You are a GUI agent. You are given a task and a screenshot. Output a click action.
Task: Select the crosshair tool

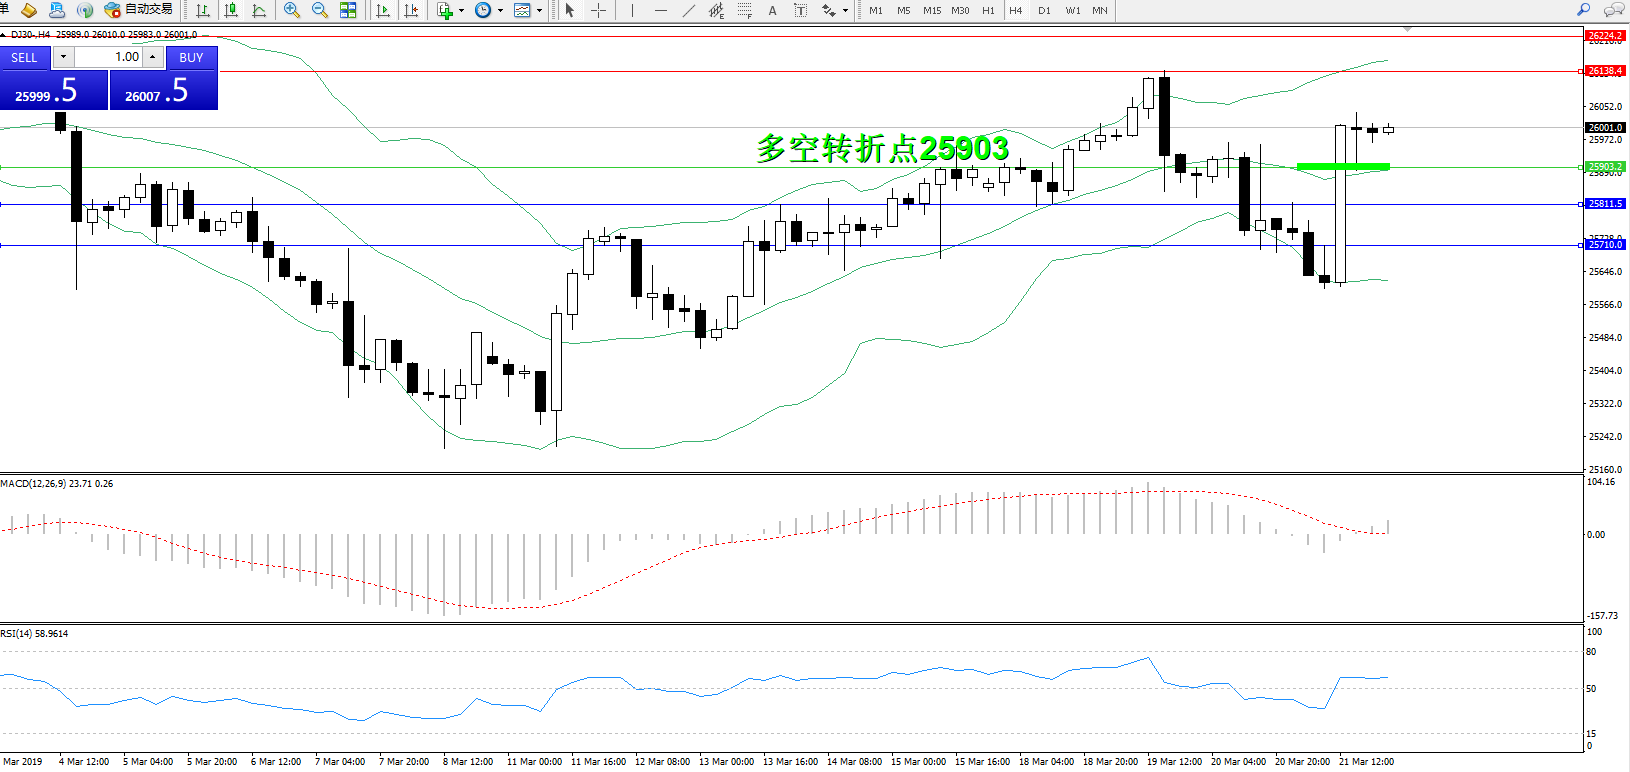coord(598,10)
